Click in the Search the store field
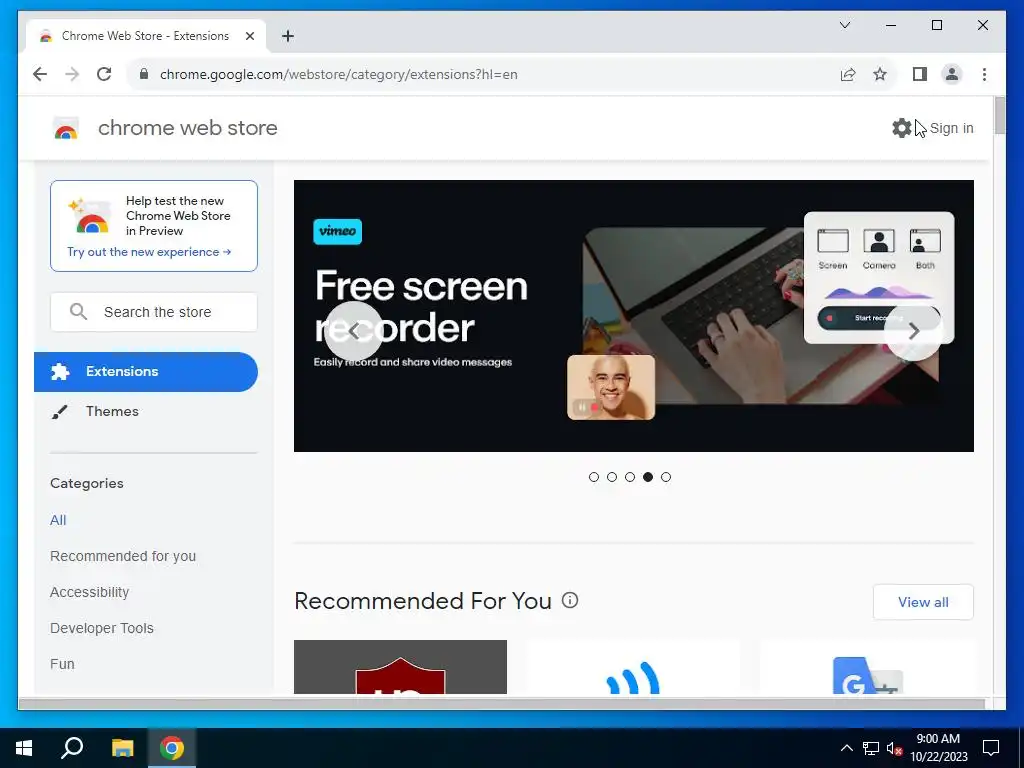Screen dimensions: 1024x768 153,312
